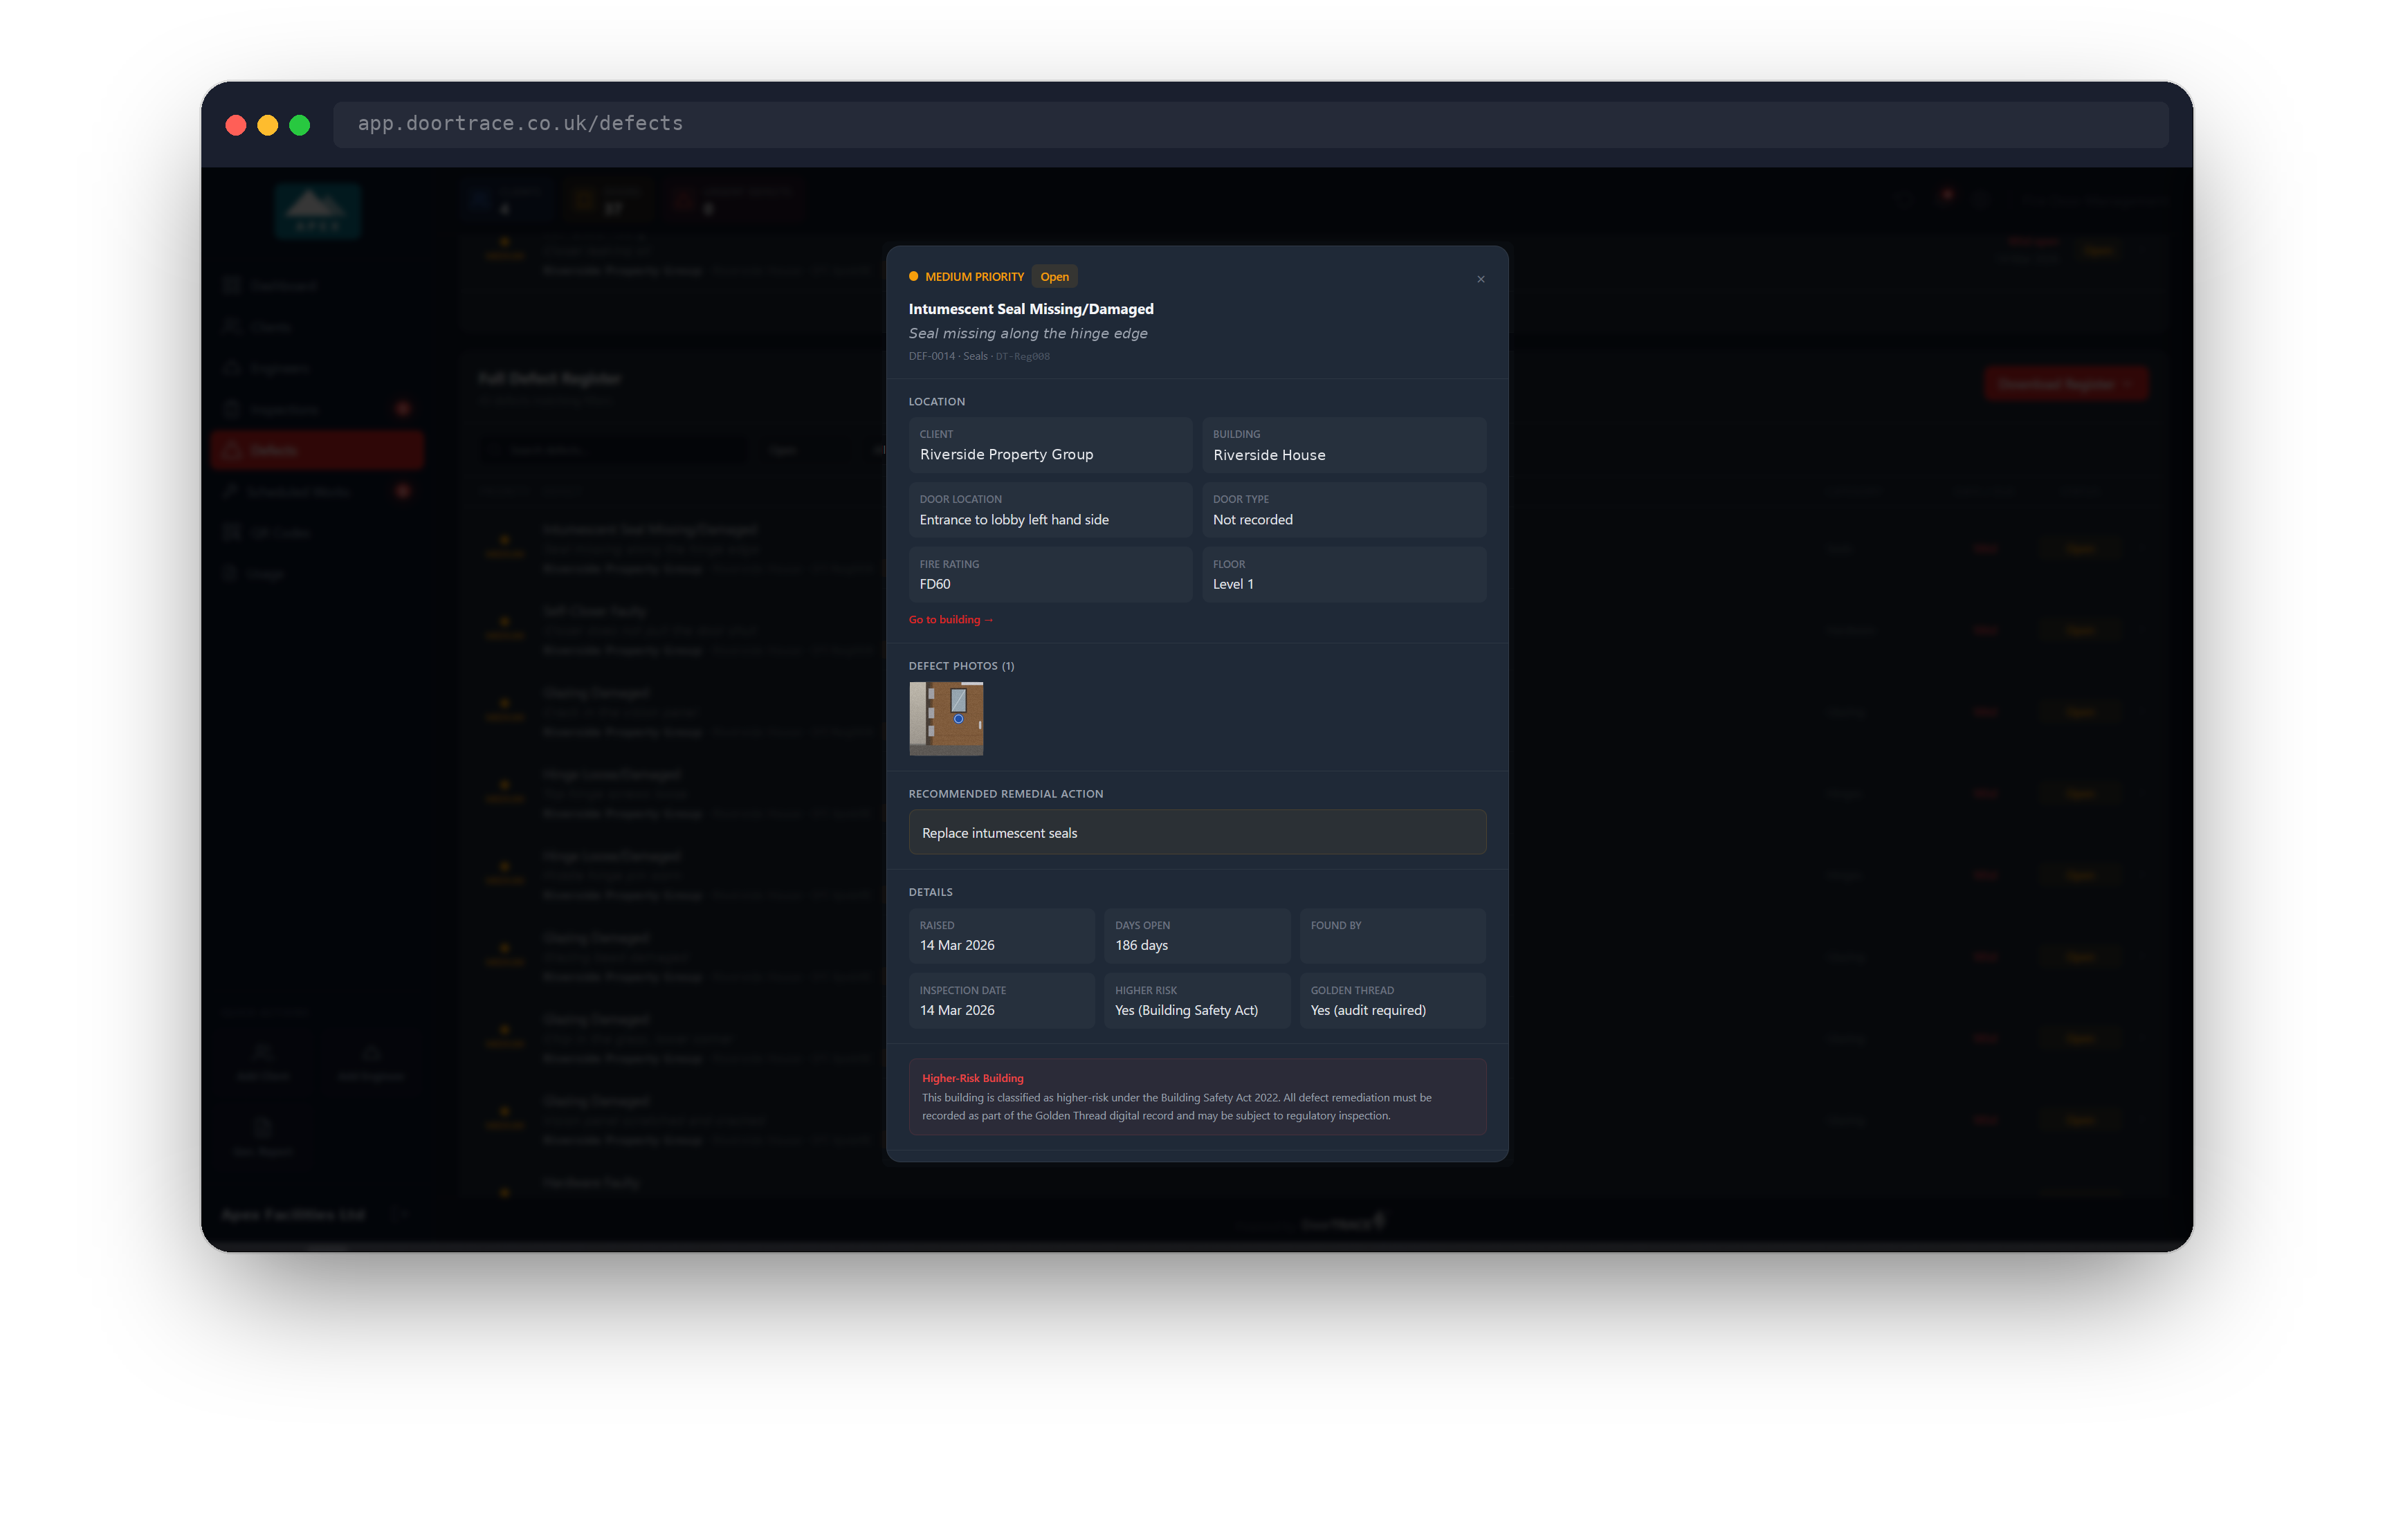Close the defect detail modal

pyautogui.click(x=1480, y=279)
